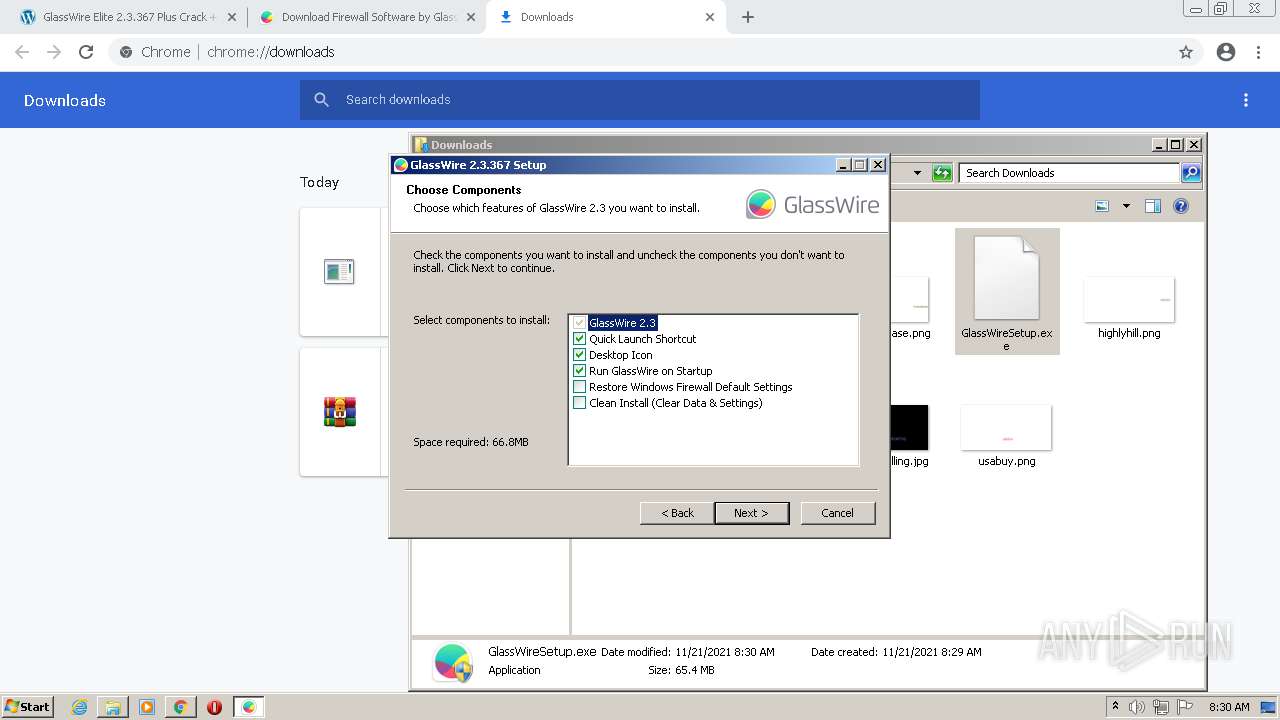Launch Internet Explorer from taskbar
The width and height of the screenshot is (1280, 720).
click(x=79, y=707)
